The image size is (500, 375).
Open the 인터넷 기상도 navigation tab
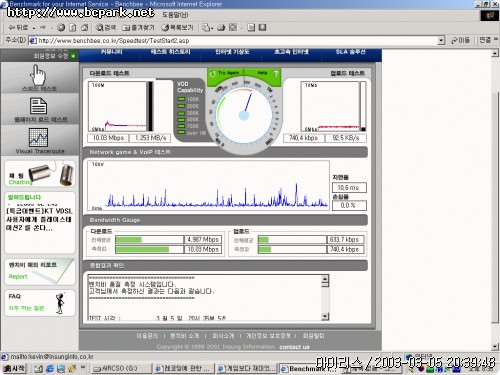232,52
